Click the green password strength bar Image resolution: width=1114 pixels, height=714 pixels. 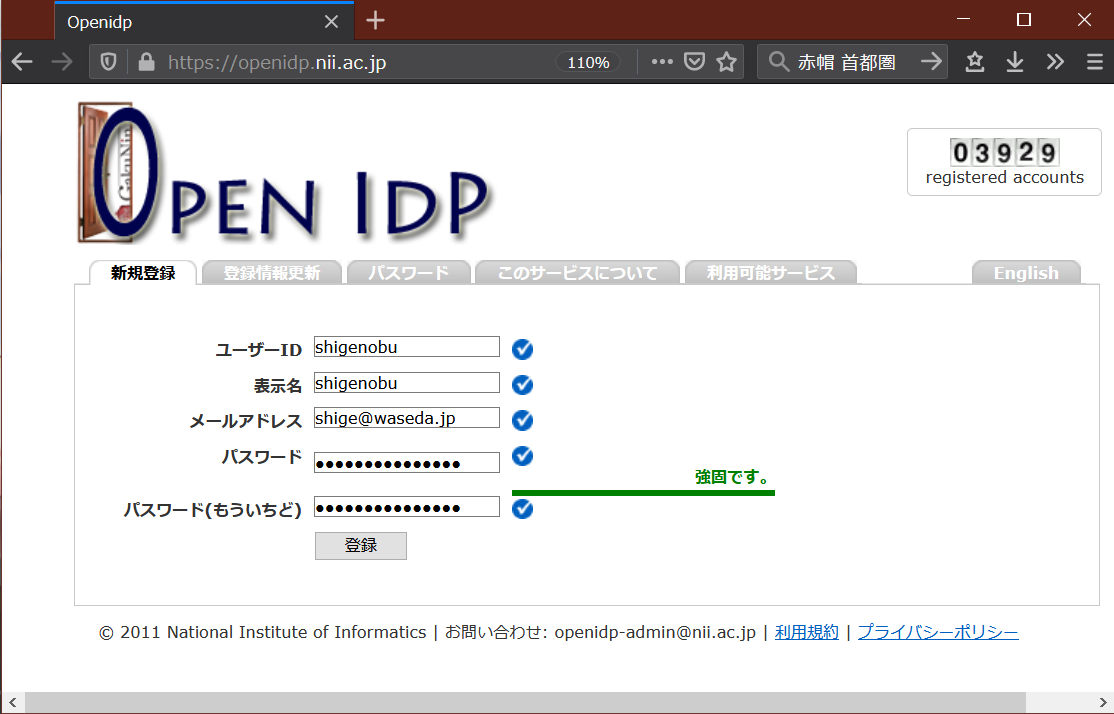coord(643,492)
